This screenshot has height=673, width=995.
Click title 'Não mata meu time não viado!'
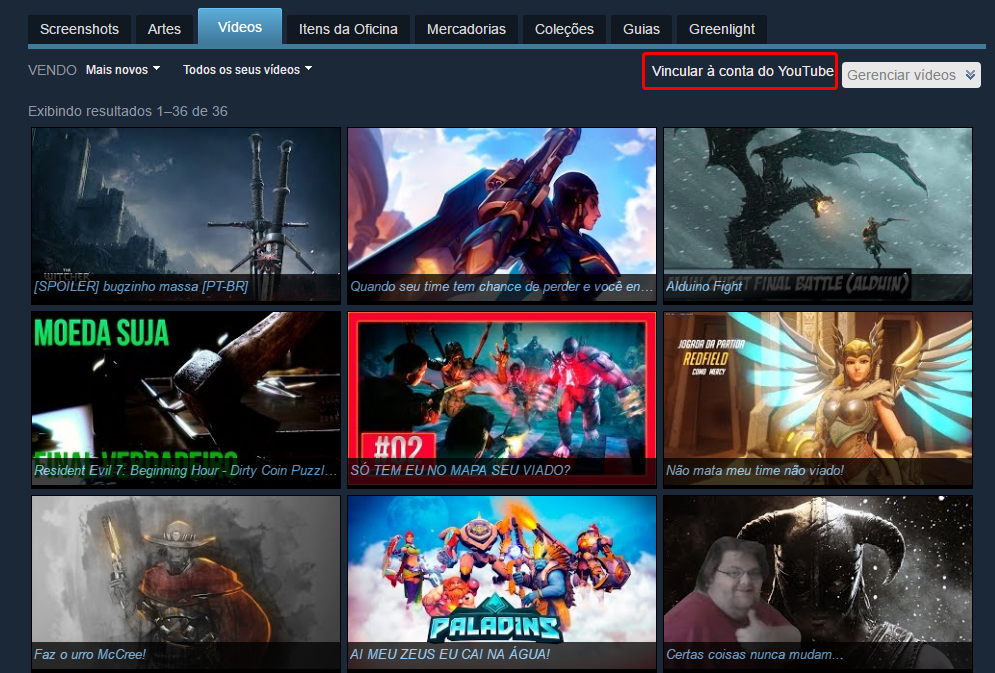(x=754, y=471)
